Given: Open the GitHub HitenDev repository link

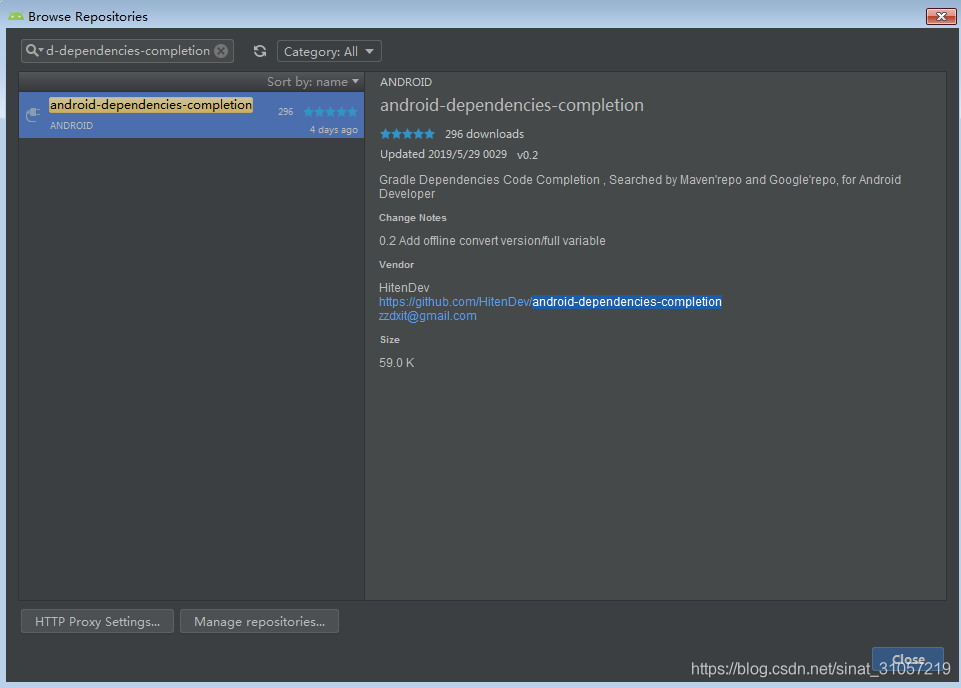Looking at the screenshot, I should [550, 302].
